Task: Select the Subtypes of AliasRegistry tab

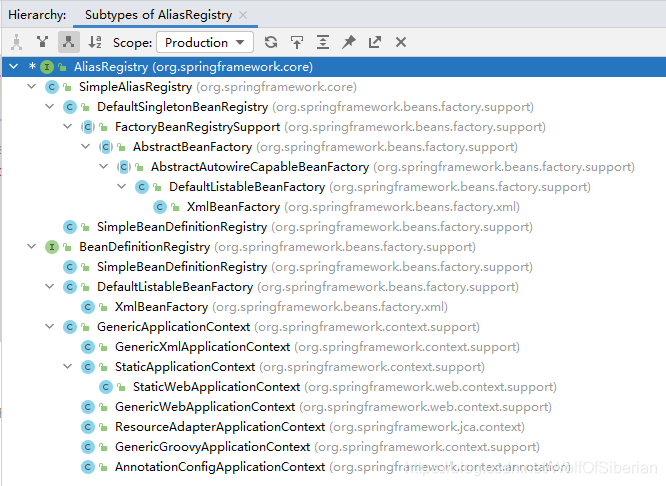Action: 158,15
